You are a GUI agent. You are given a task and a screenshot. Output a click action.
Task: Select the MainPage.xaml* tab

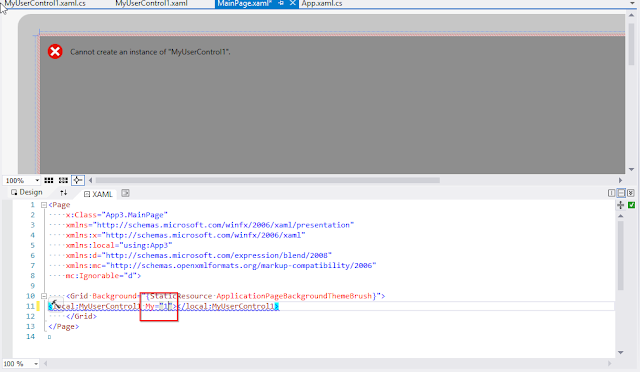[x=244, y=3]
